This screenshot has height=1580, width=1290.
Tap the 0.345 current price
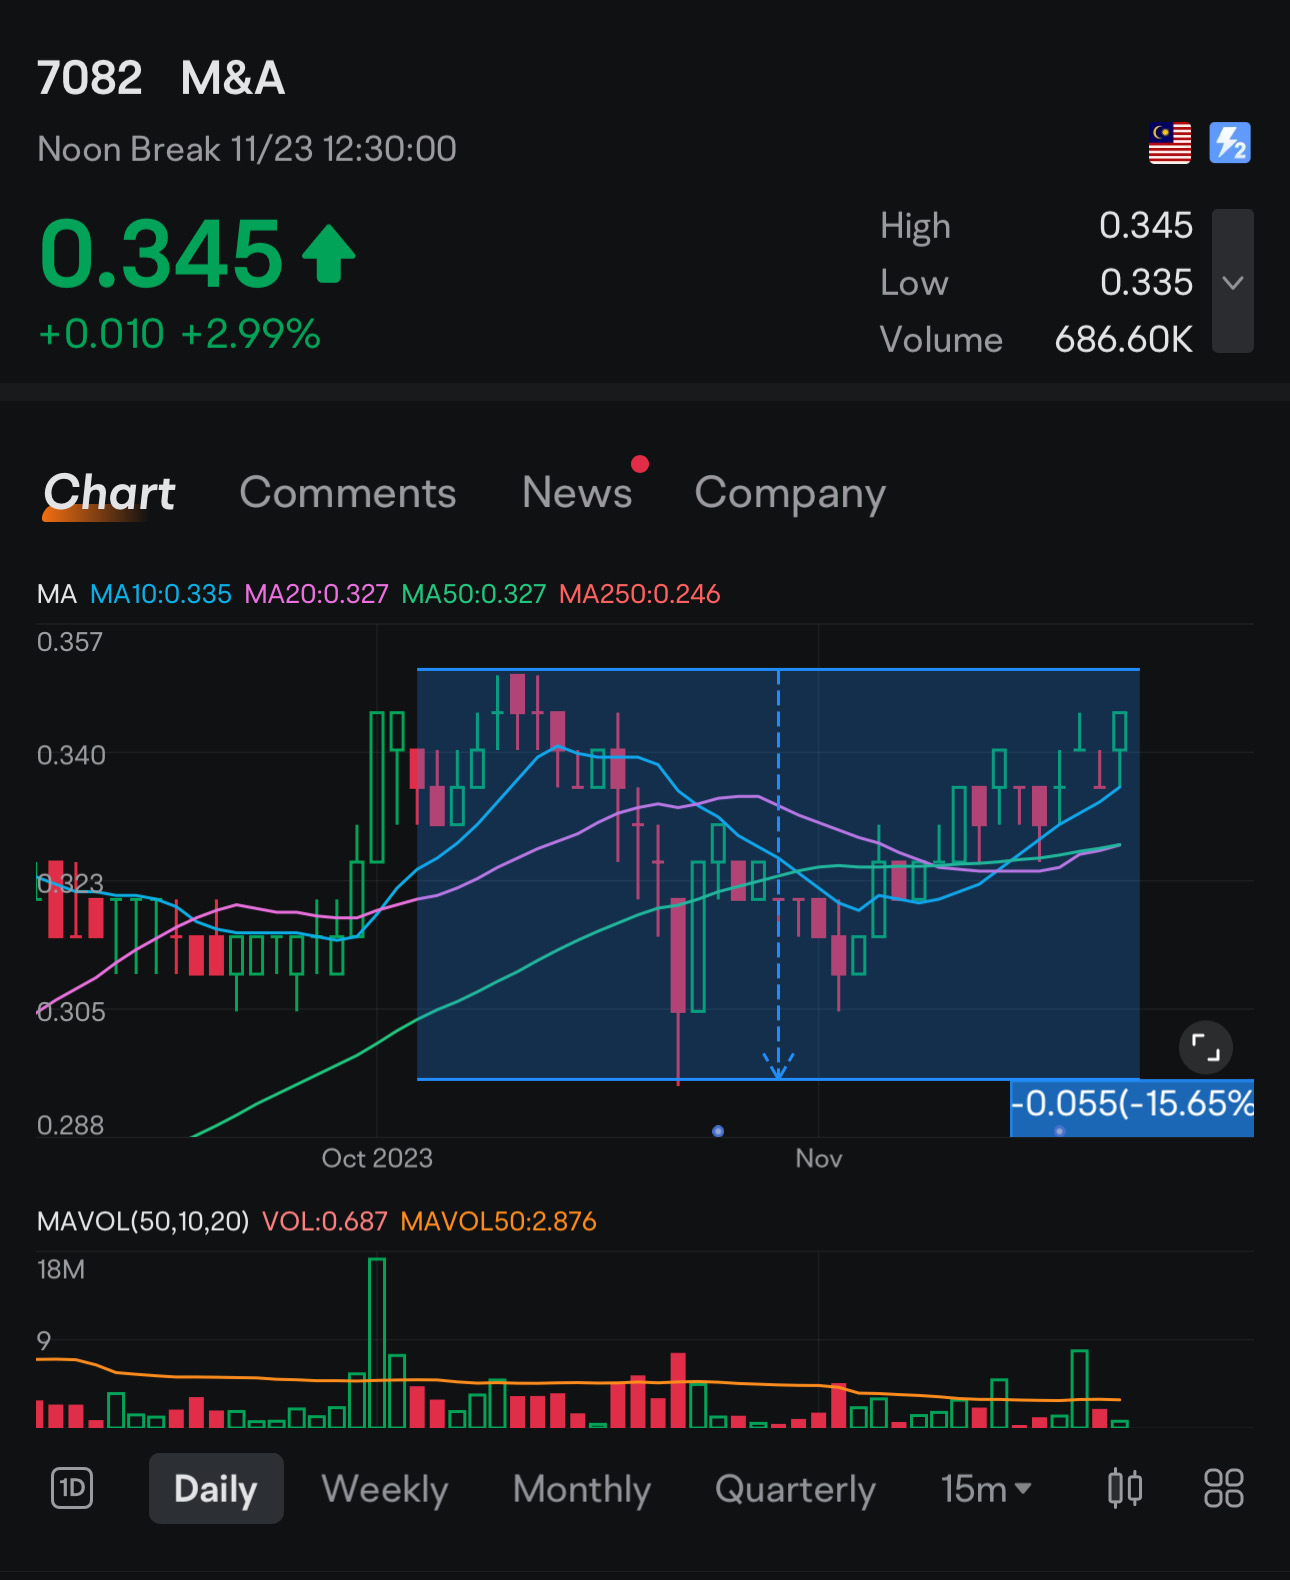click(x=162, y=254)
